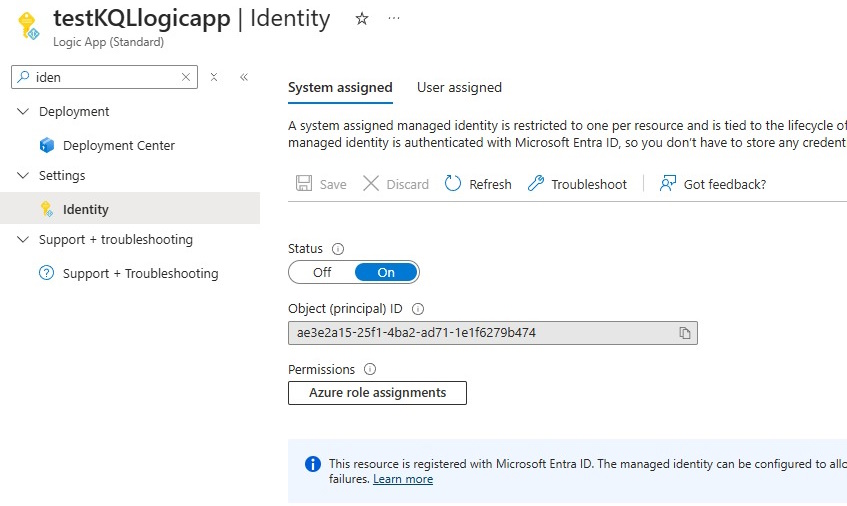Collapse Support + troubleshooting group
The width and height of the screenshot is (847, 506).
tap(23, 239)
